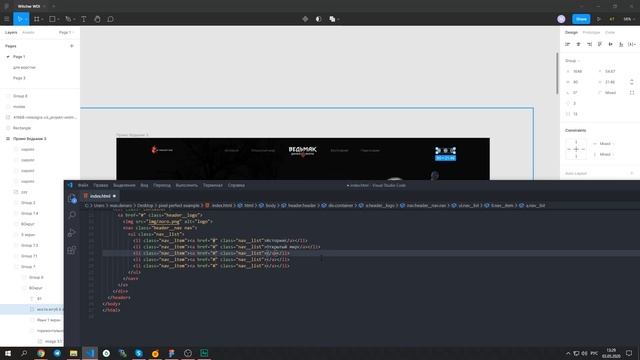This screenshot has height=360, width=640.
Task: Select the Rectangle layer in Layers panel
Action: click(x=22, y=128)
